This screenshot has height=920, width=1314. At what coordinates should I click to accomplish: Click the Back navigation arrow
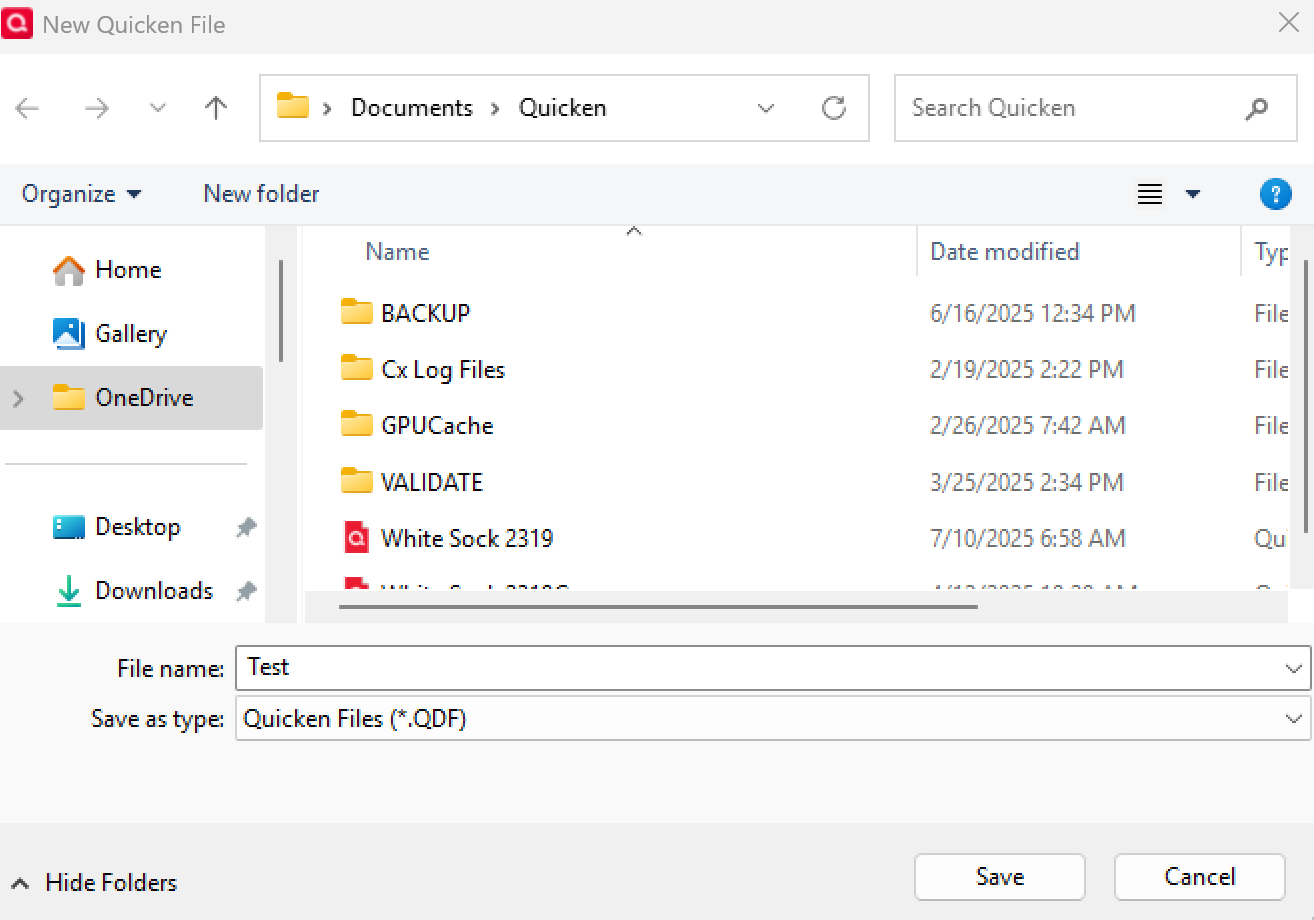pyautogui.click(x=27, y=108)
